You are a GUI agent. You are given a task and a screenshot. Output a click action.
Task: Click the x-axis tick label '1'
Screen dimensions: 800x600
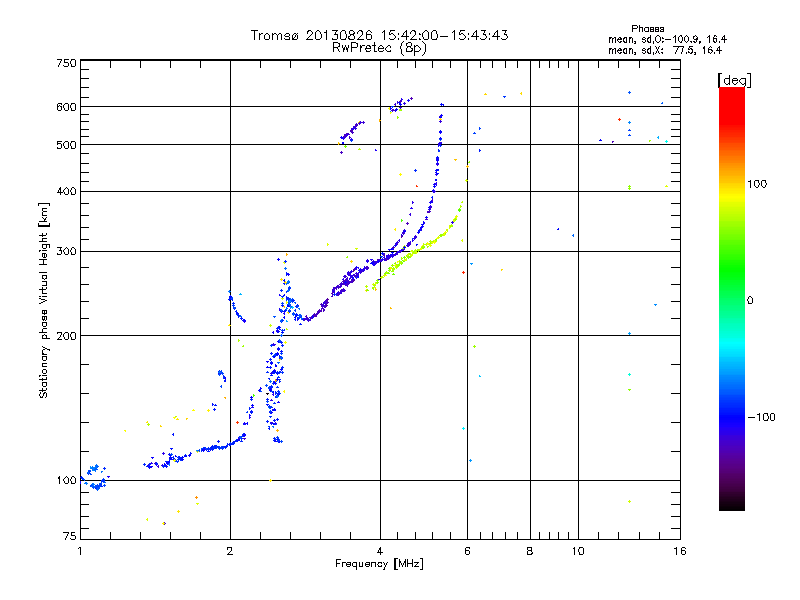tap(80, 551)
